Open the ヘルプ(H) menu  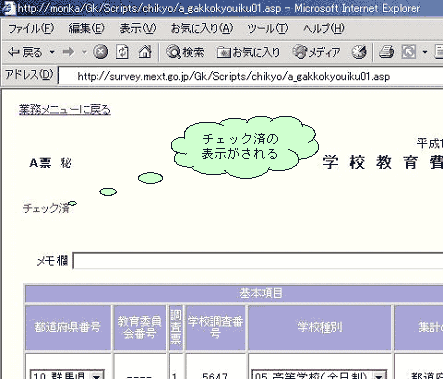tap(324, 29)
